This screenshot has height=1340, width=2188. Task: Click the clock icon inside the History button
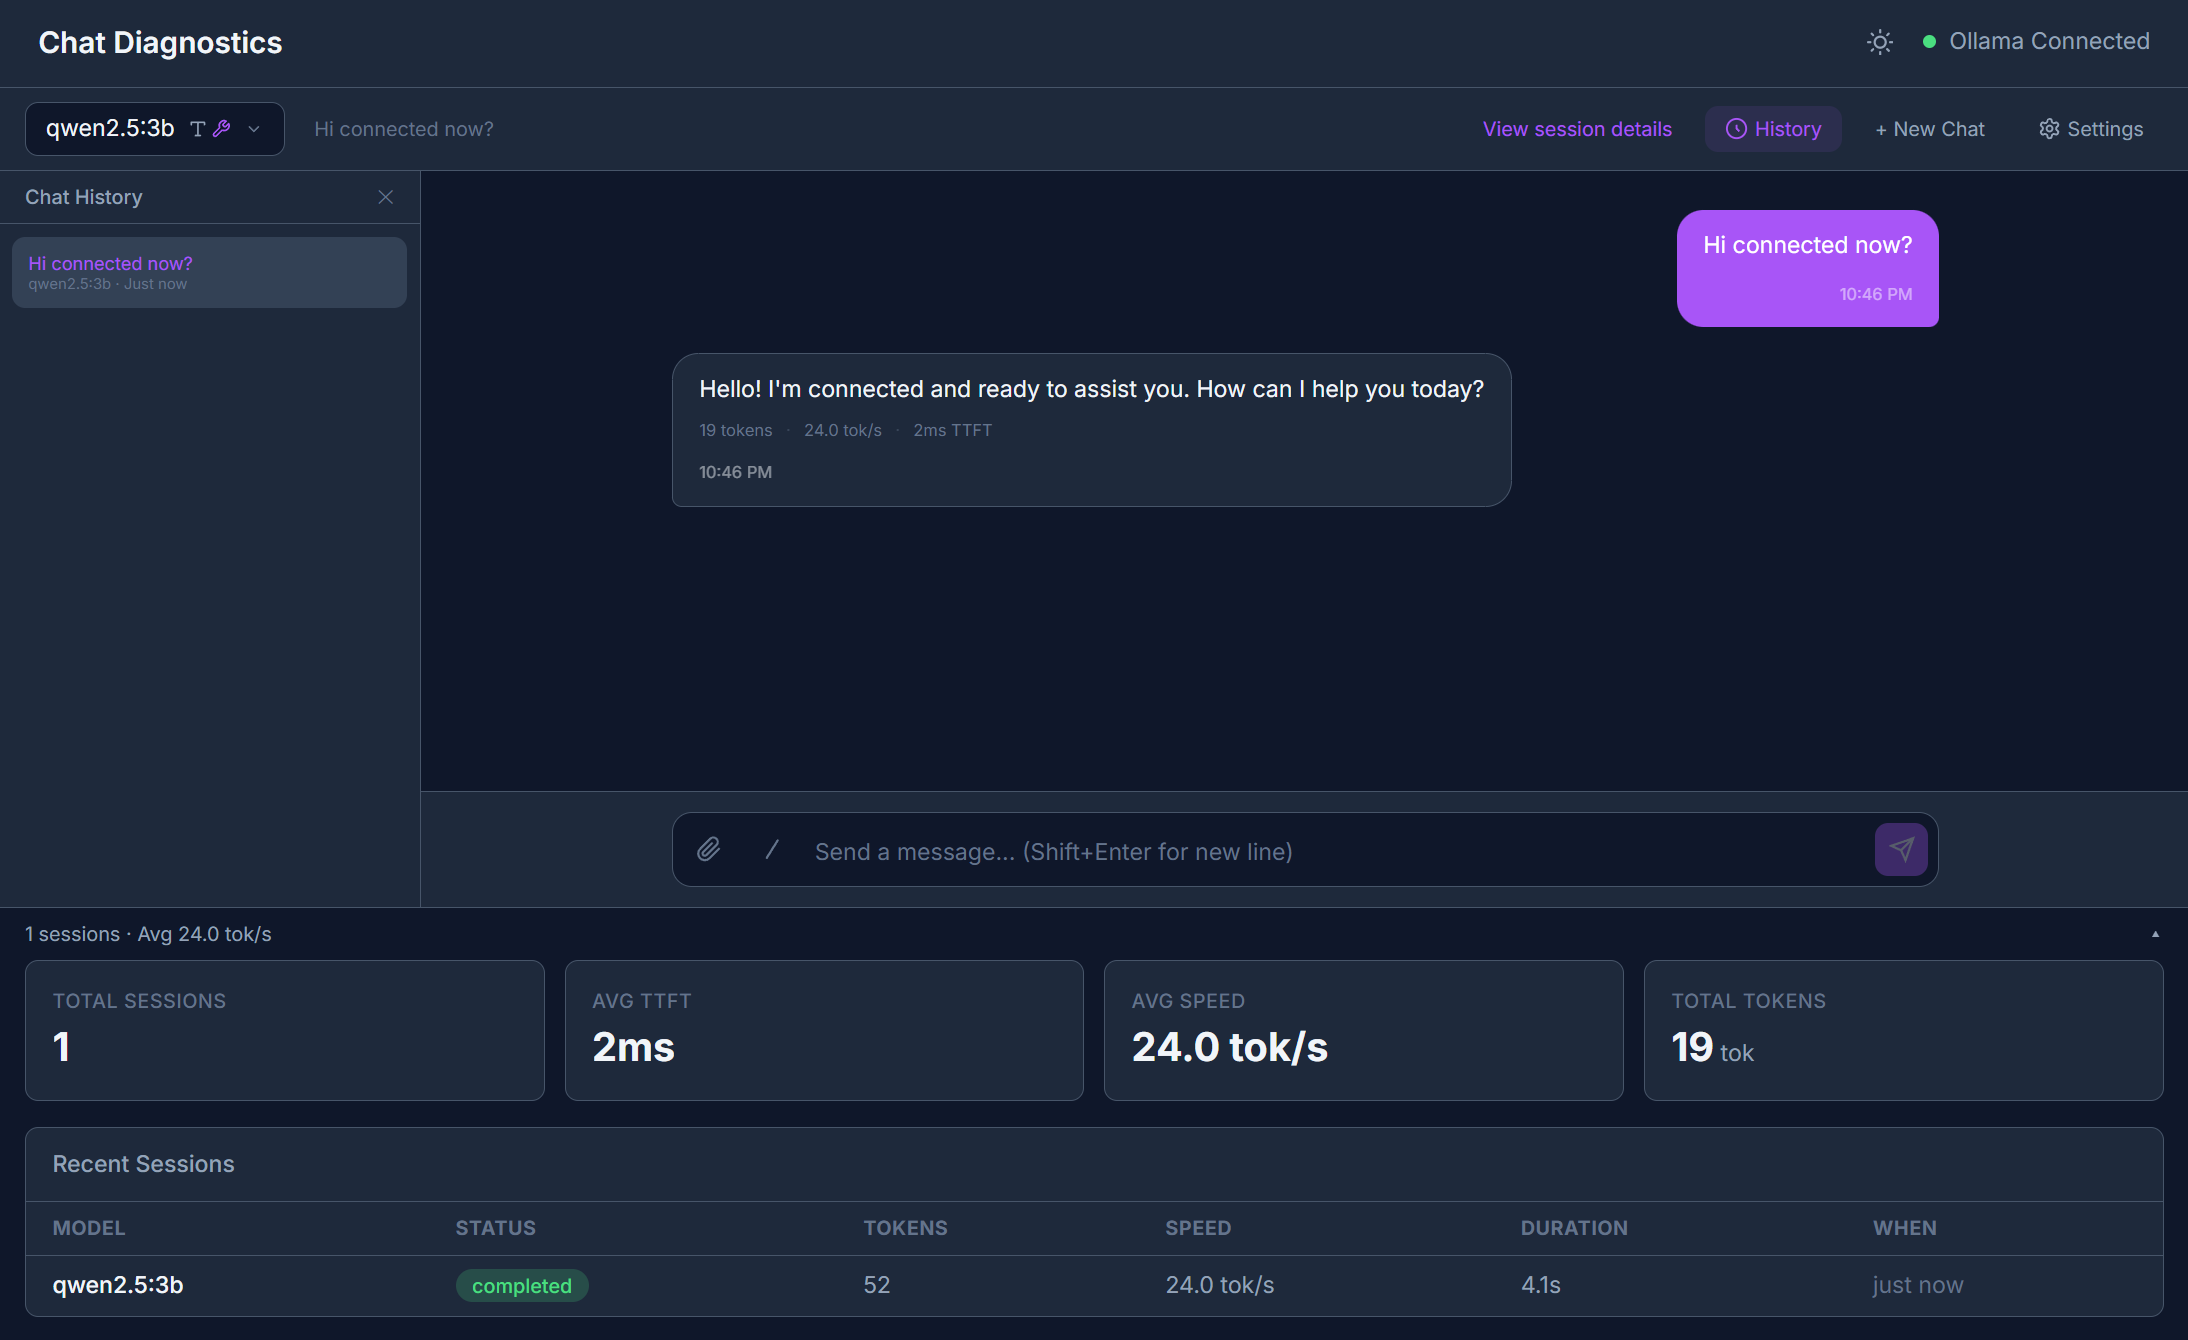(1735, 128)
